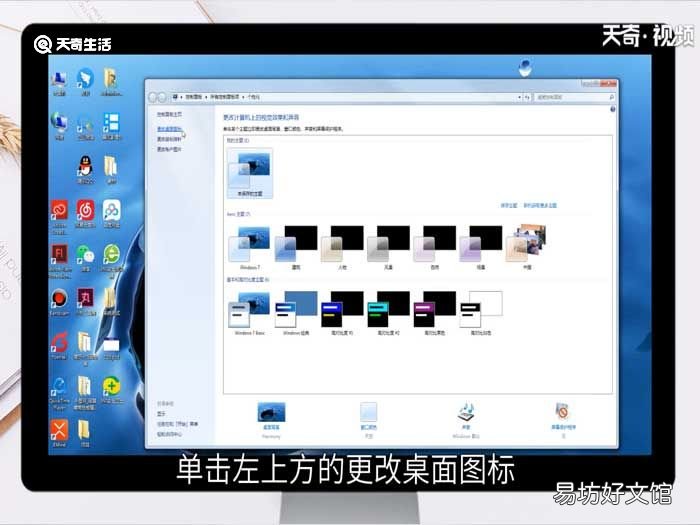Click the Personalization breadcrumb segment

tap(254, 97)
